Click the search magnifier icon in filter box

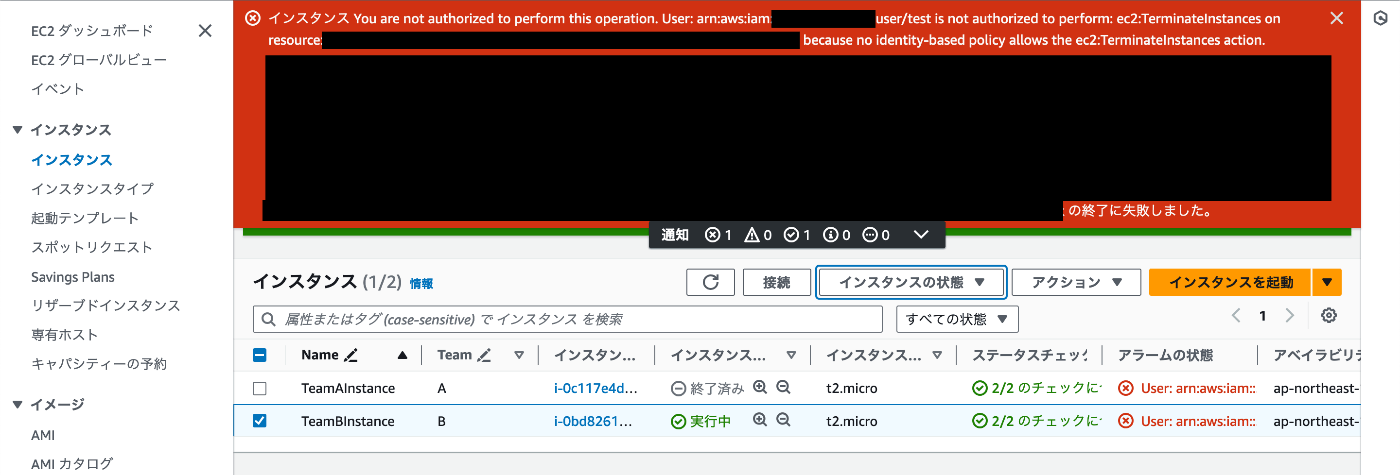[268, 320]
